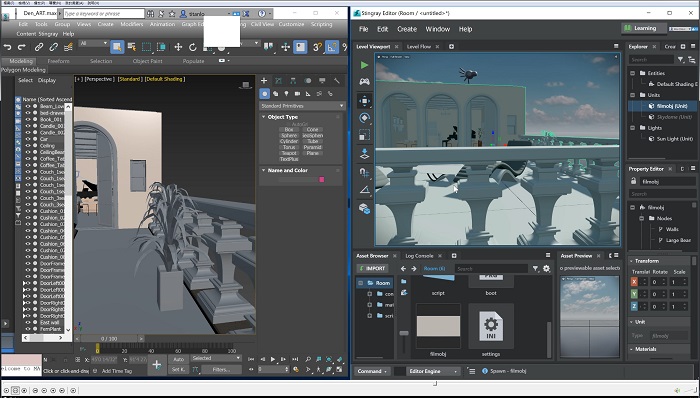Click the Redo arrow in 3ds Max toolbar

21,47
